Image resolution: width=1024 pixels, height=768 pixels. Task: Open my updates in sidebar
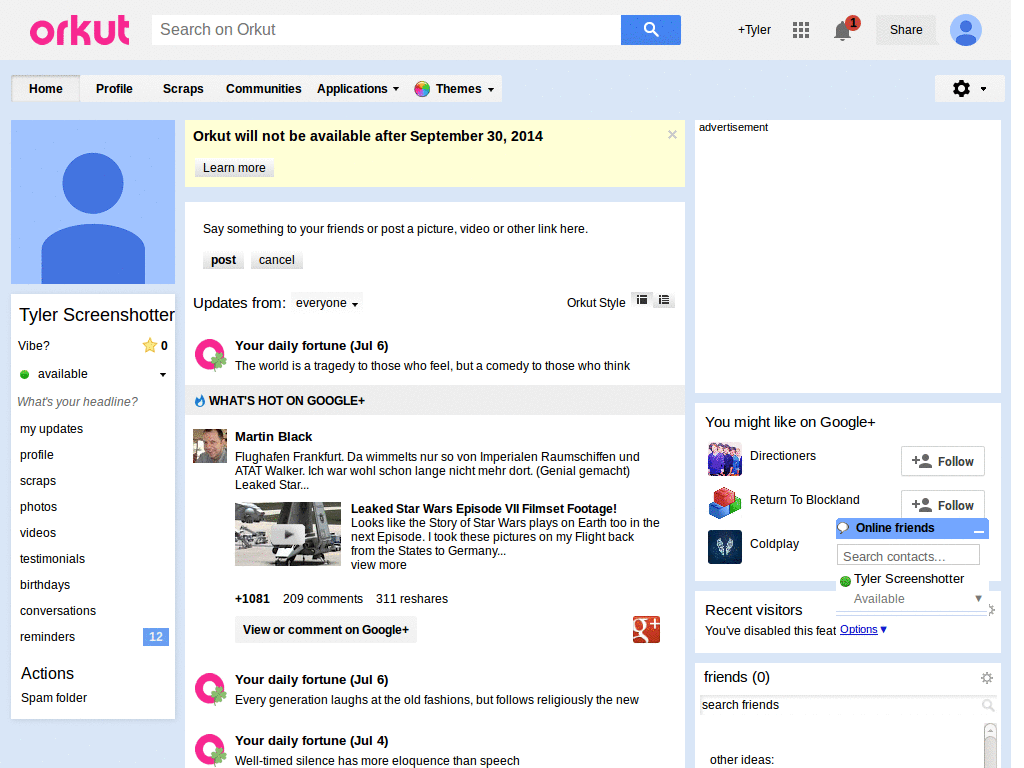52,429
